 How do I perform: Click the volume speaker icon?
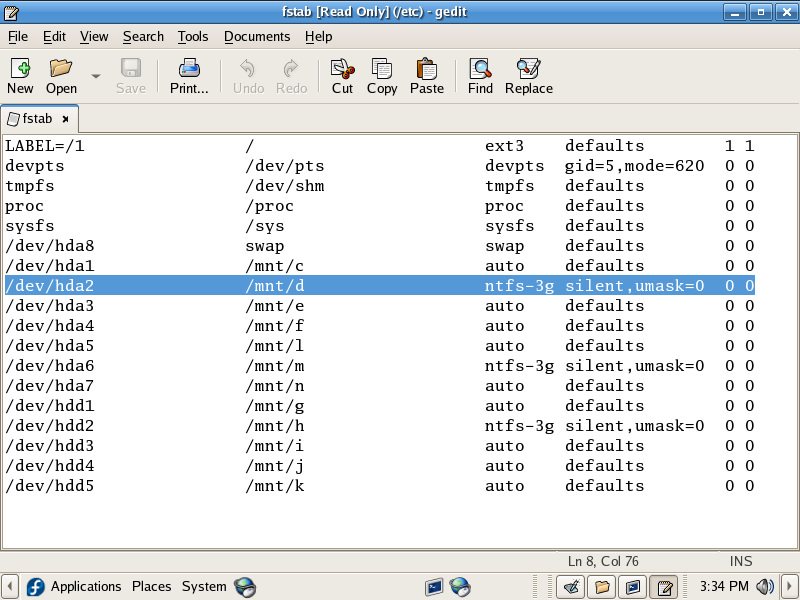[765, 586]
